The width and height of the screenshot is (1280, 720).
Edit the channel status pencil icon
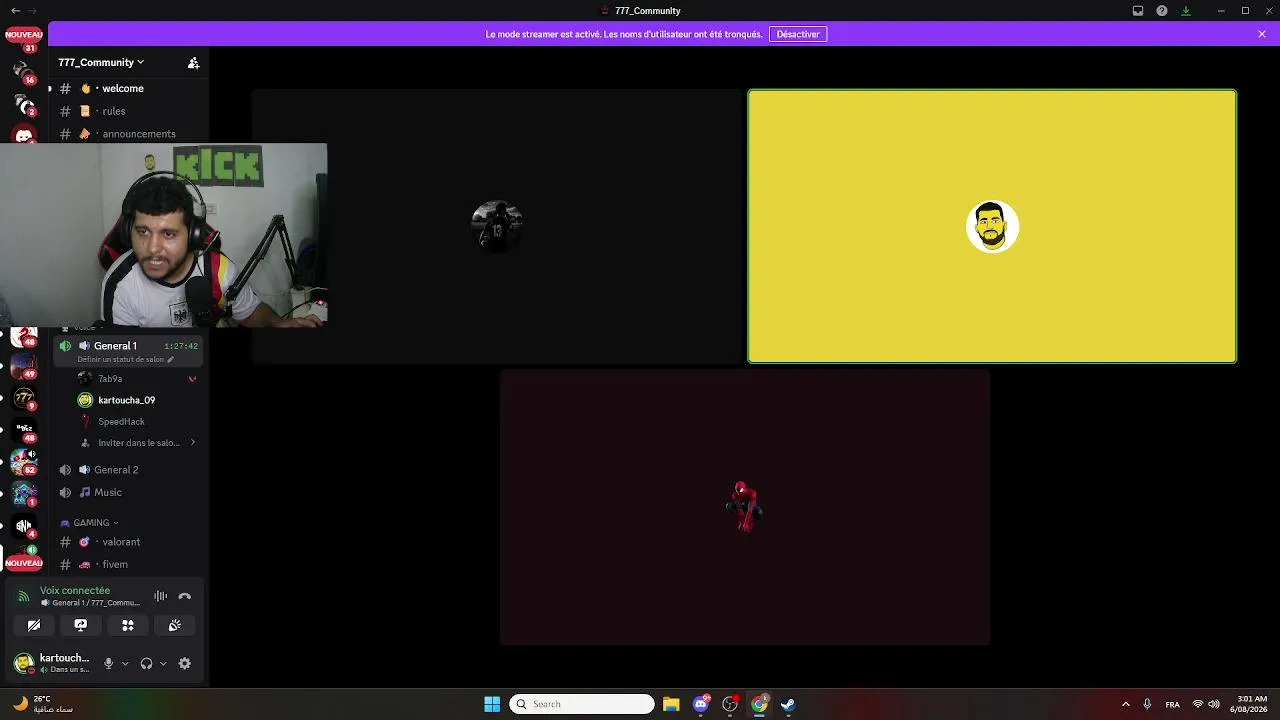point(170,359)
